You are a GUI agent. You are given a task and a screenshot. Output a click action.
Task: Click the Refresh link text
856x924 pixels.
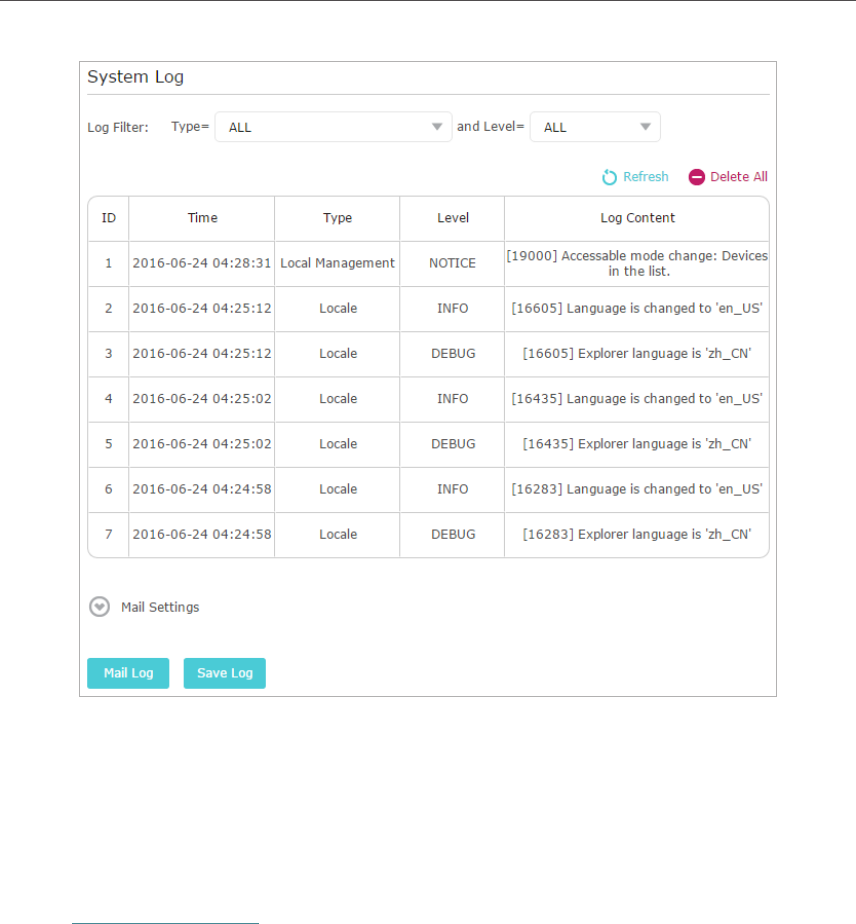click(646, 177)
